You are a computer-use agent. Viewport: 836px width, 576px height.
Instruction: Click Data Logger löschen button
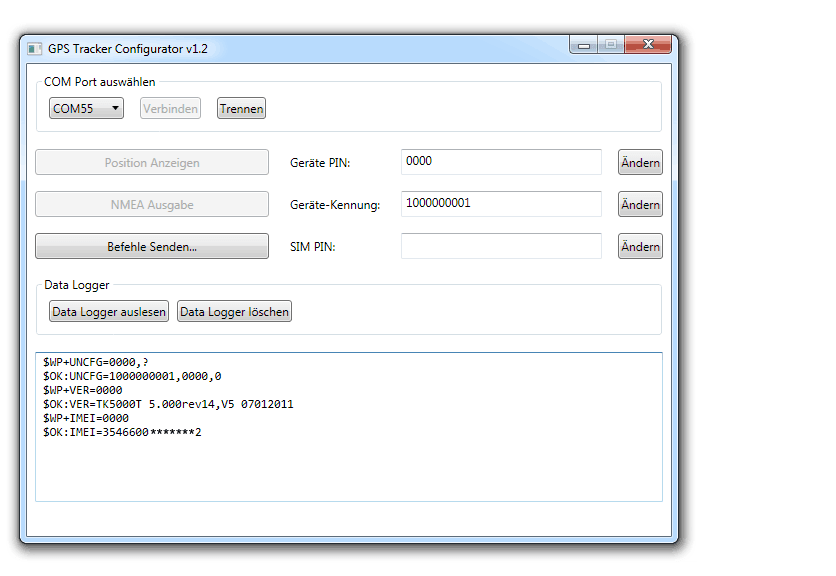coord(234,311)
